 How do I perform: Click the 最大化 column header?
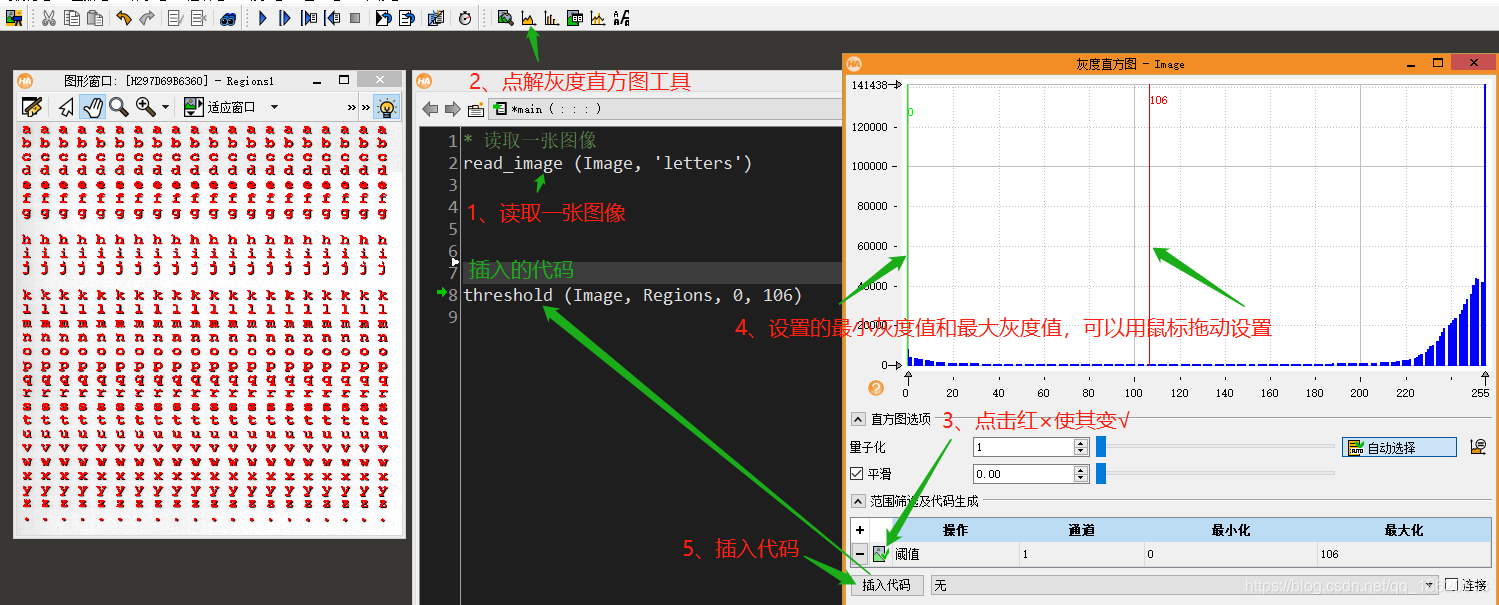1403,530
